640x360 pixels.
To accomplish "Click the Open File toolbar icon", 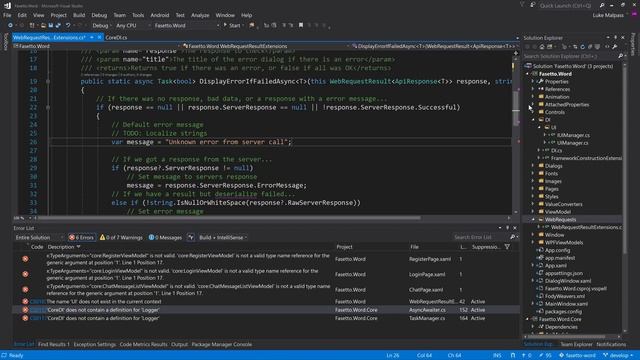I will (x=43, y=25).
